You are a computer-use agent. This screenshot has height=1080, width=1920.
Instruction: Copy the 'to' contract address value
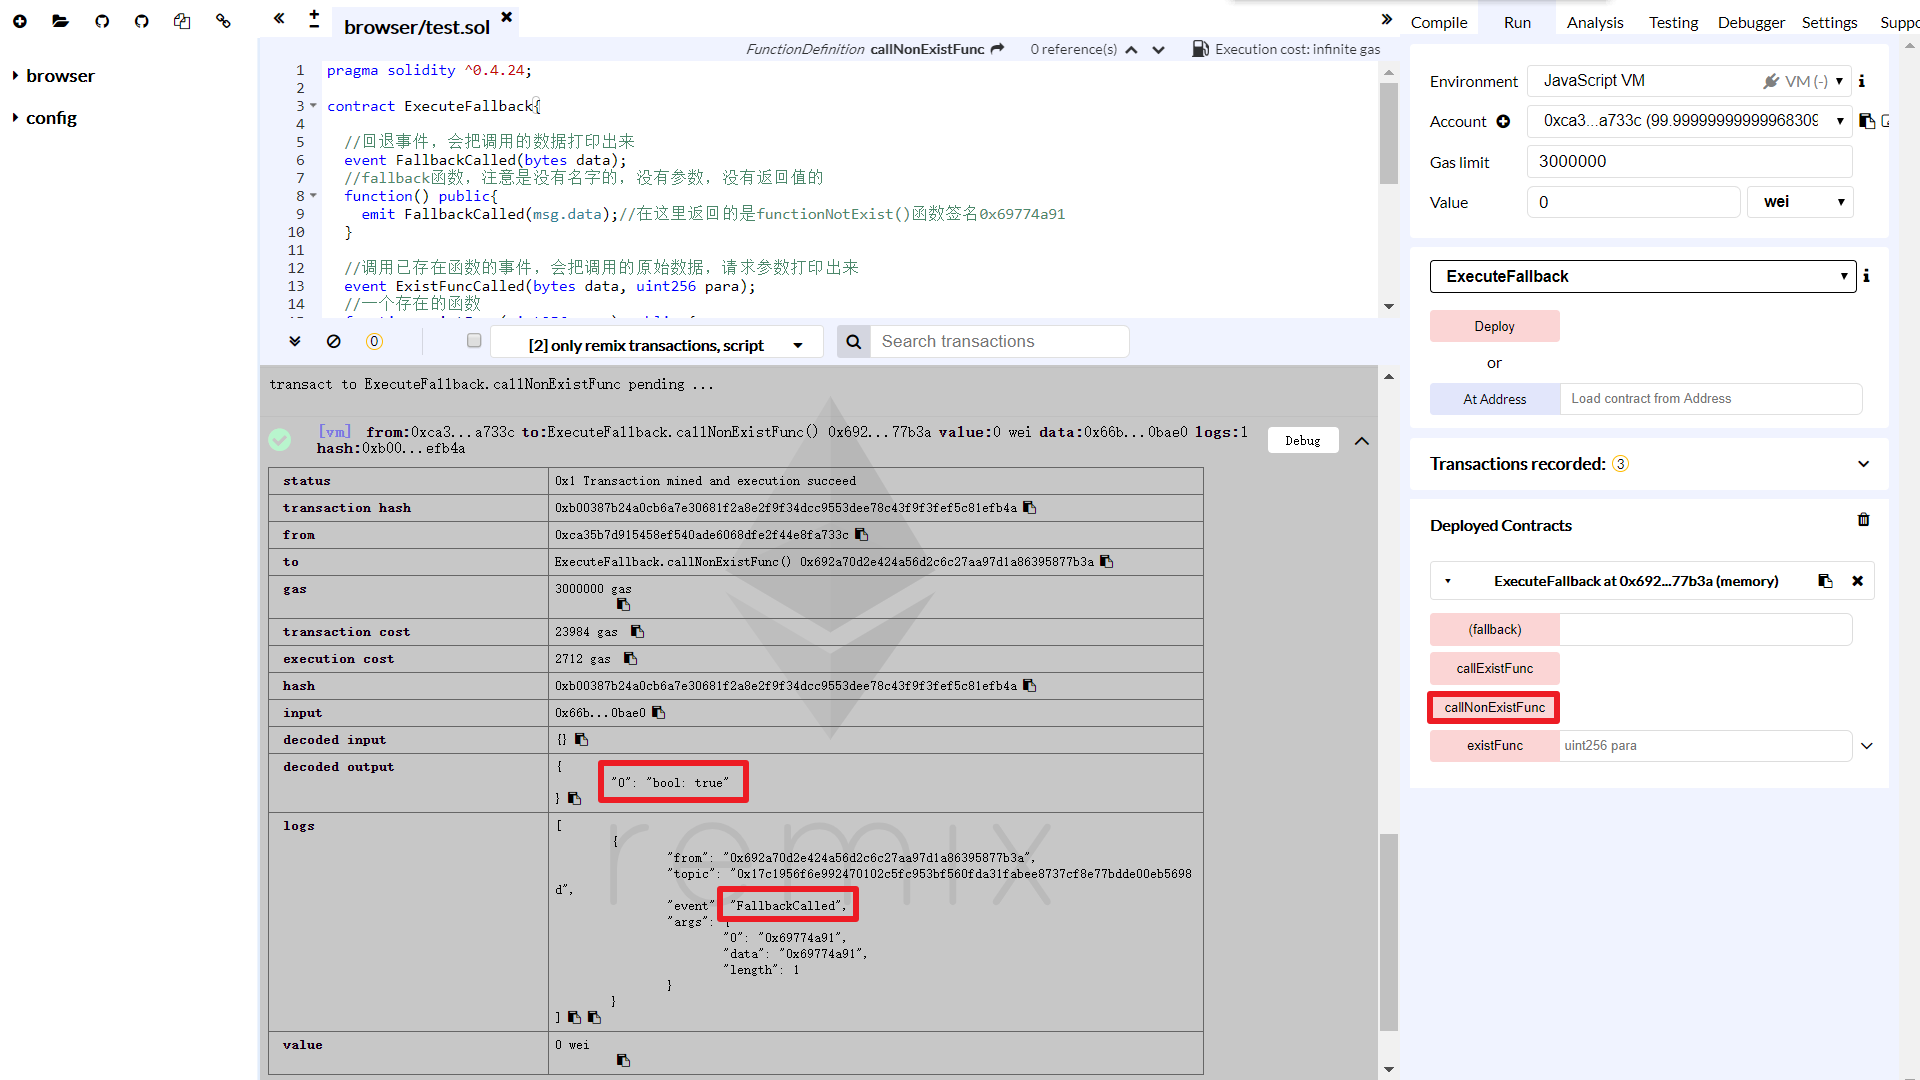point(1107,562)
